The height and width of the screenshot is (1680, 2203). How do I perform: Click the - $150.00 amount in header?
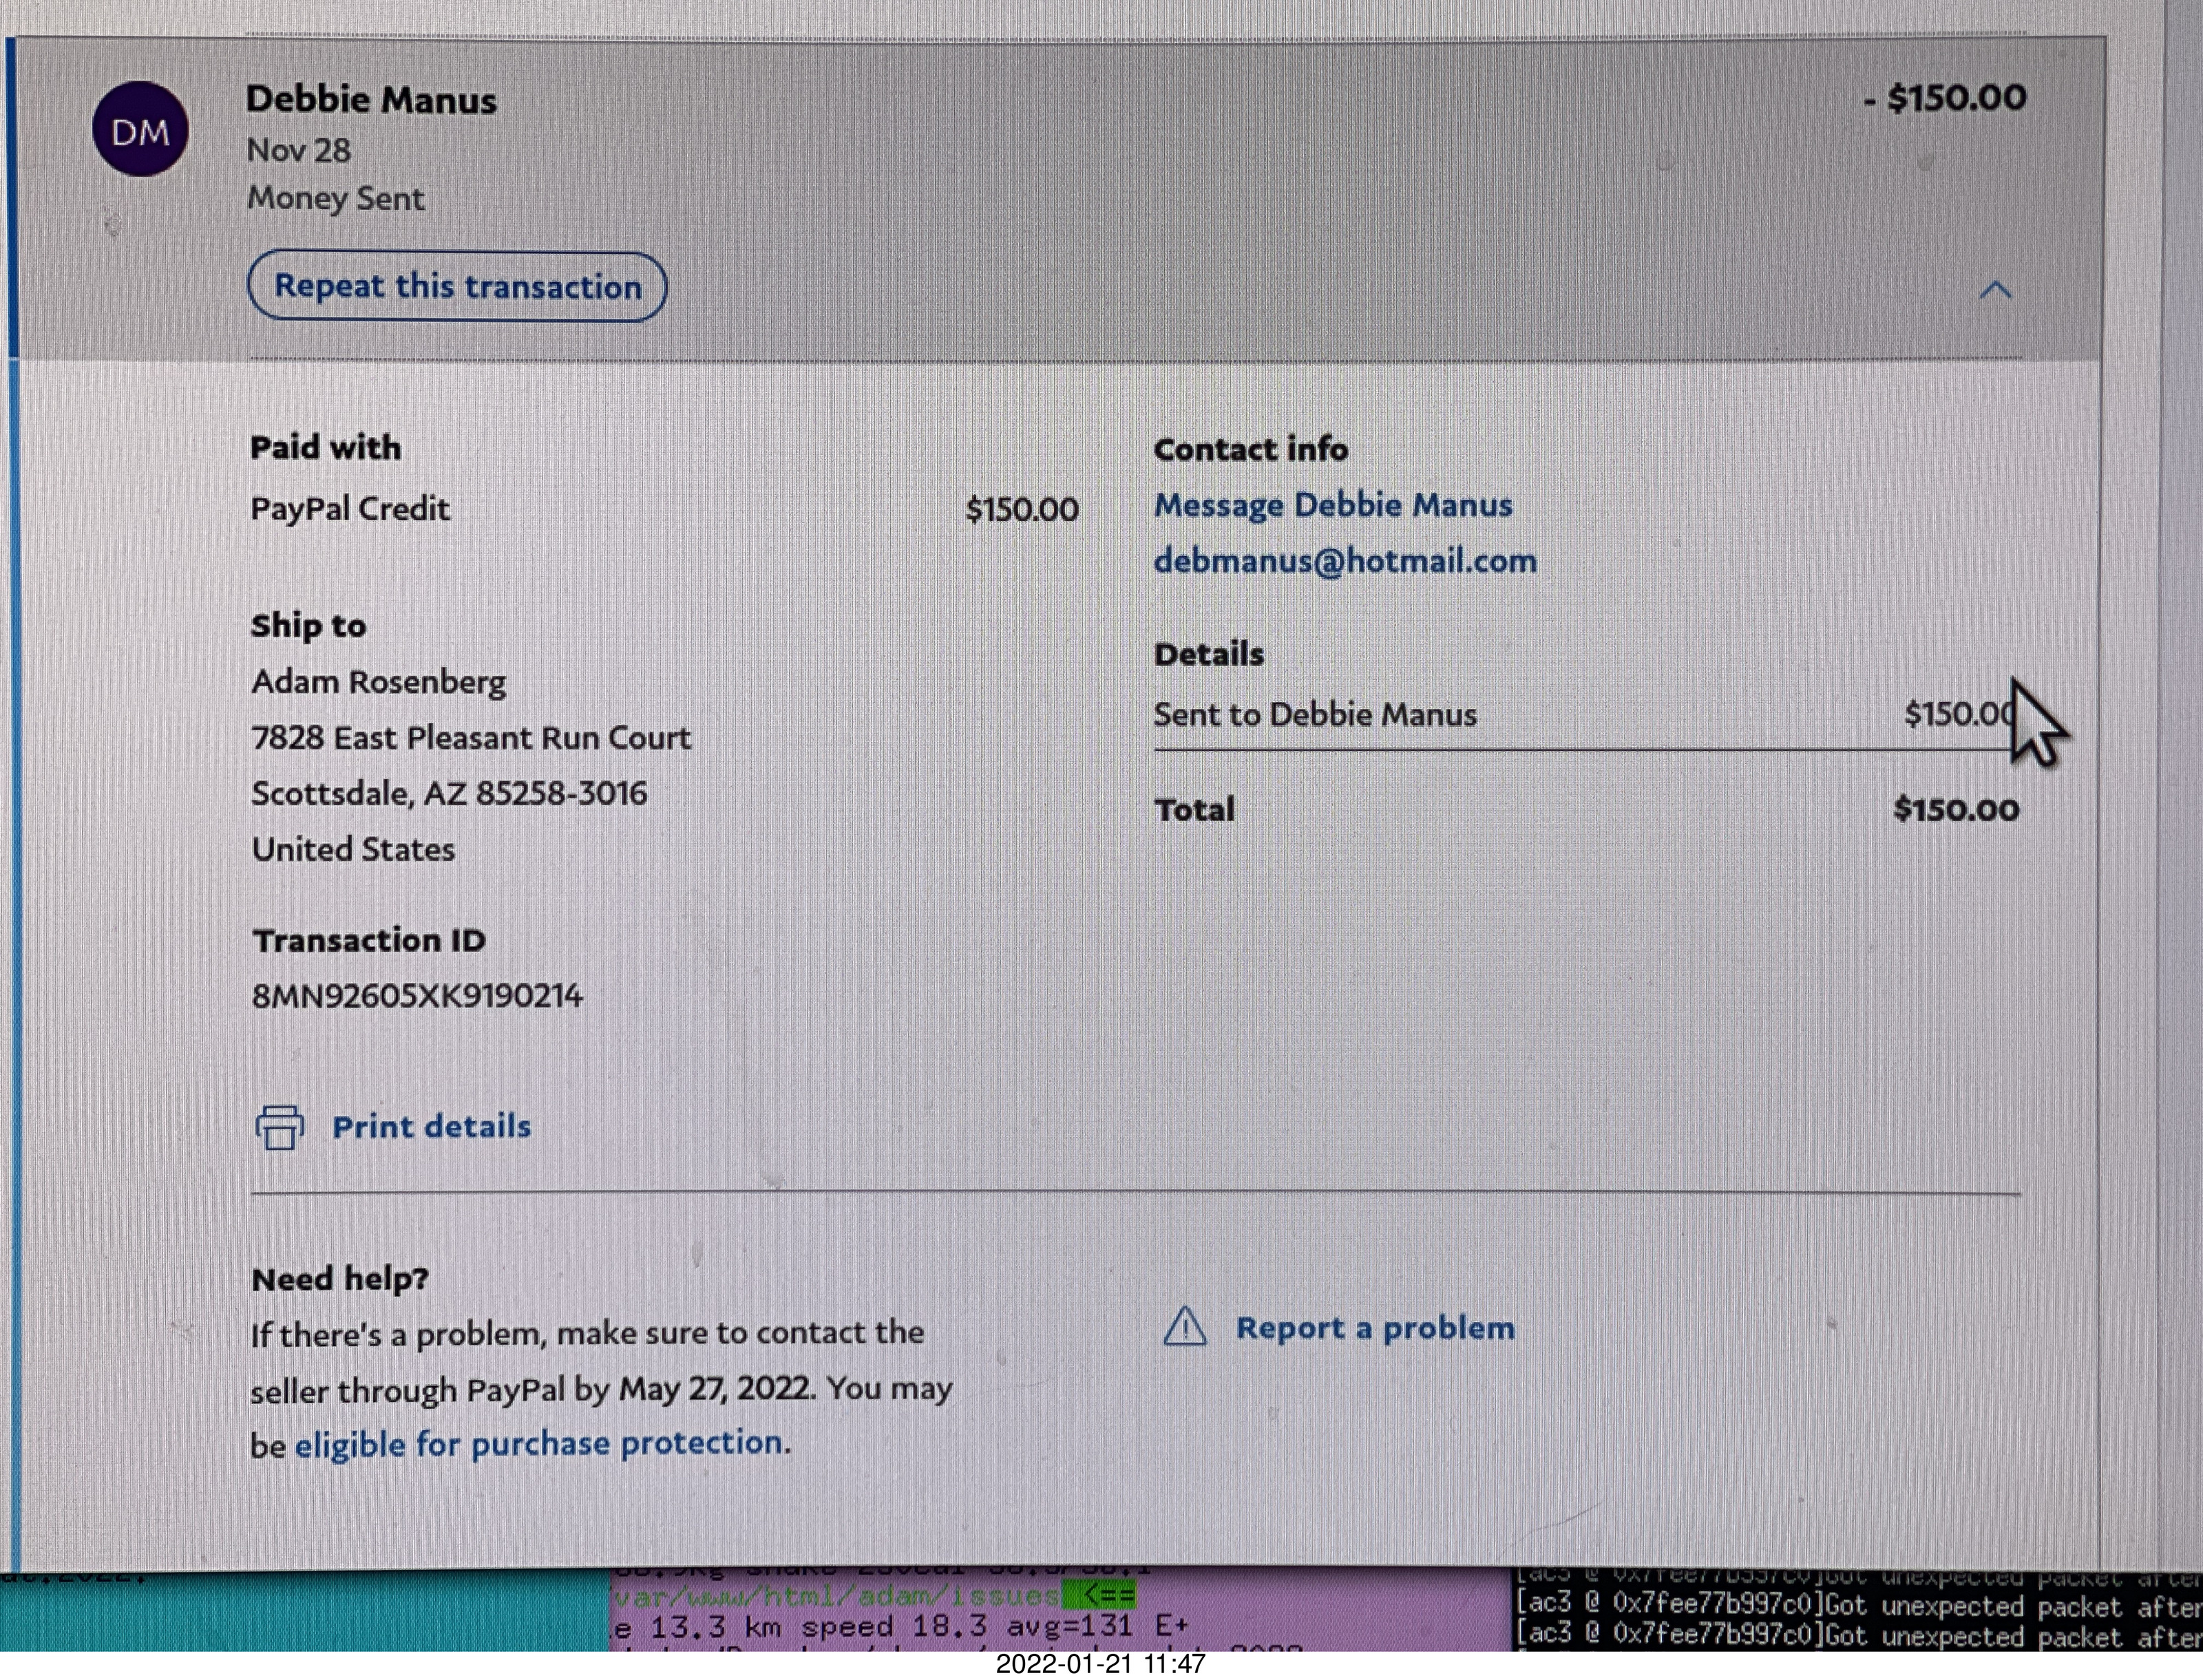pyautogui.click(x=1945, y=97)
